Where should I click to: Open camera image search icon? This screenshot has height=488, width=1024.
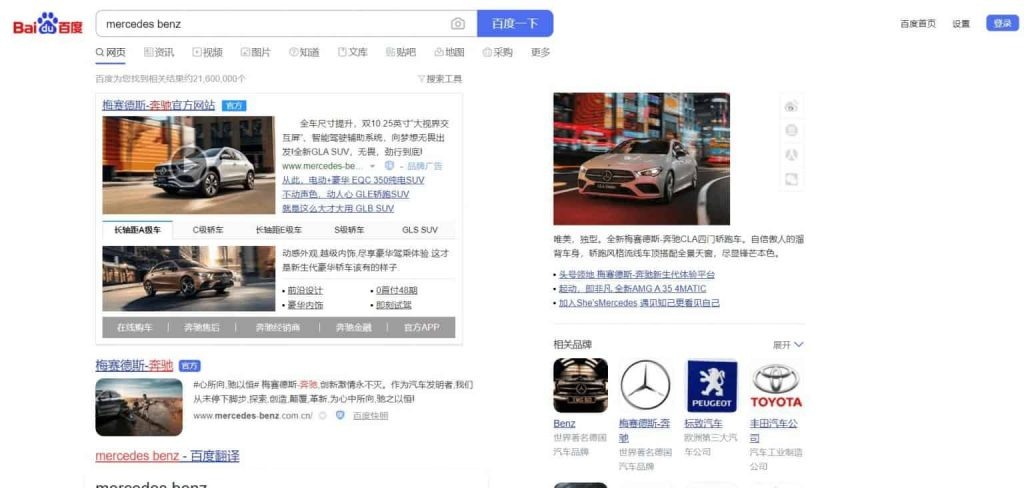click(x=458, y=24)
